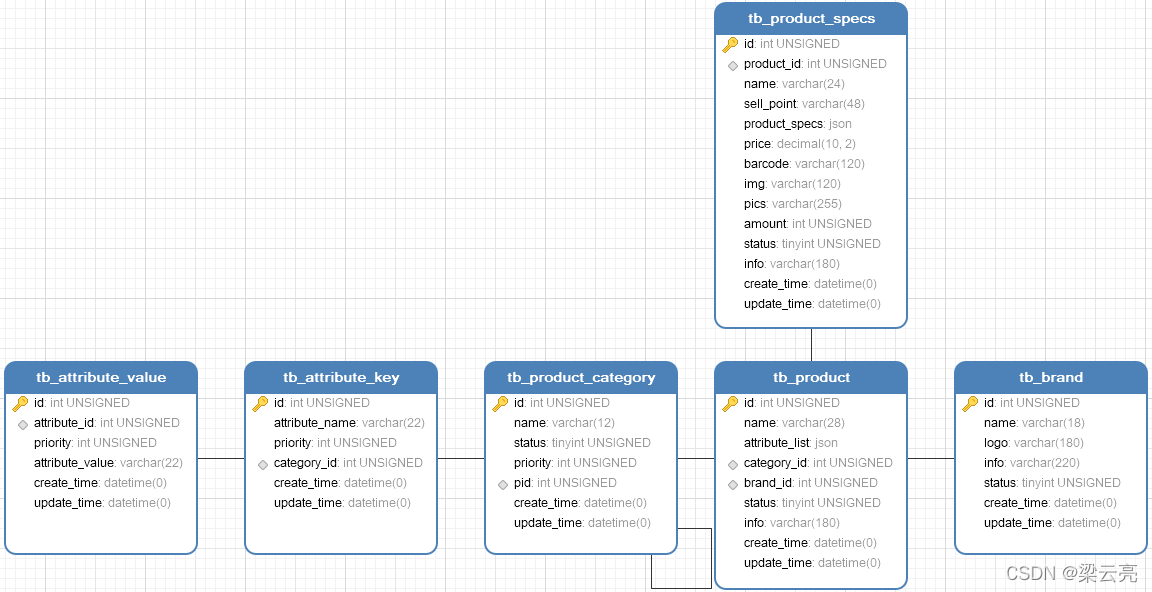This screenshot has width=1152, height=592.
Task: Click the pics varchar(255) field
Action: [x=793, y=203]
